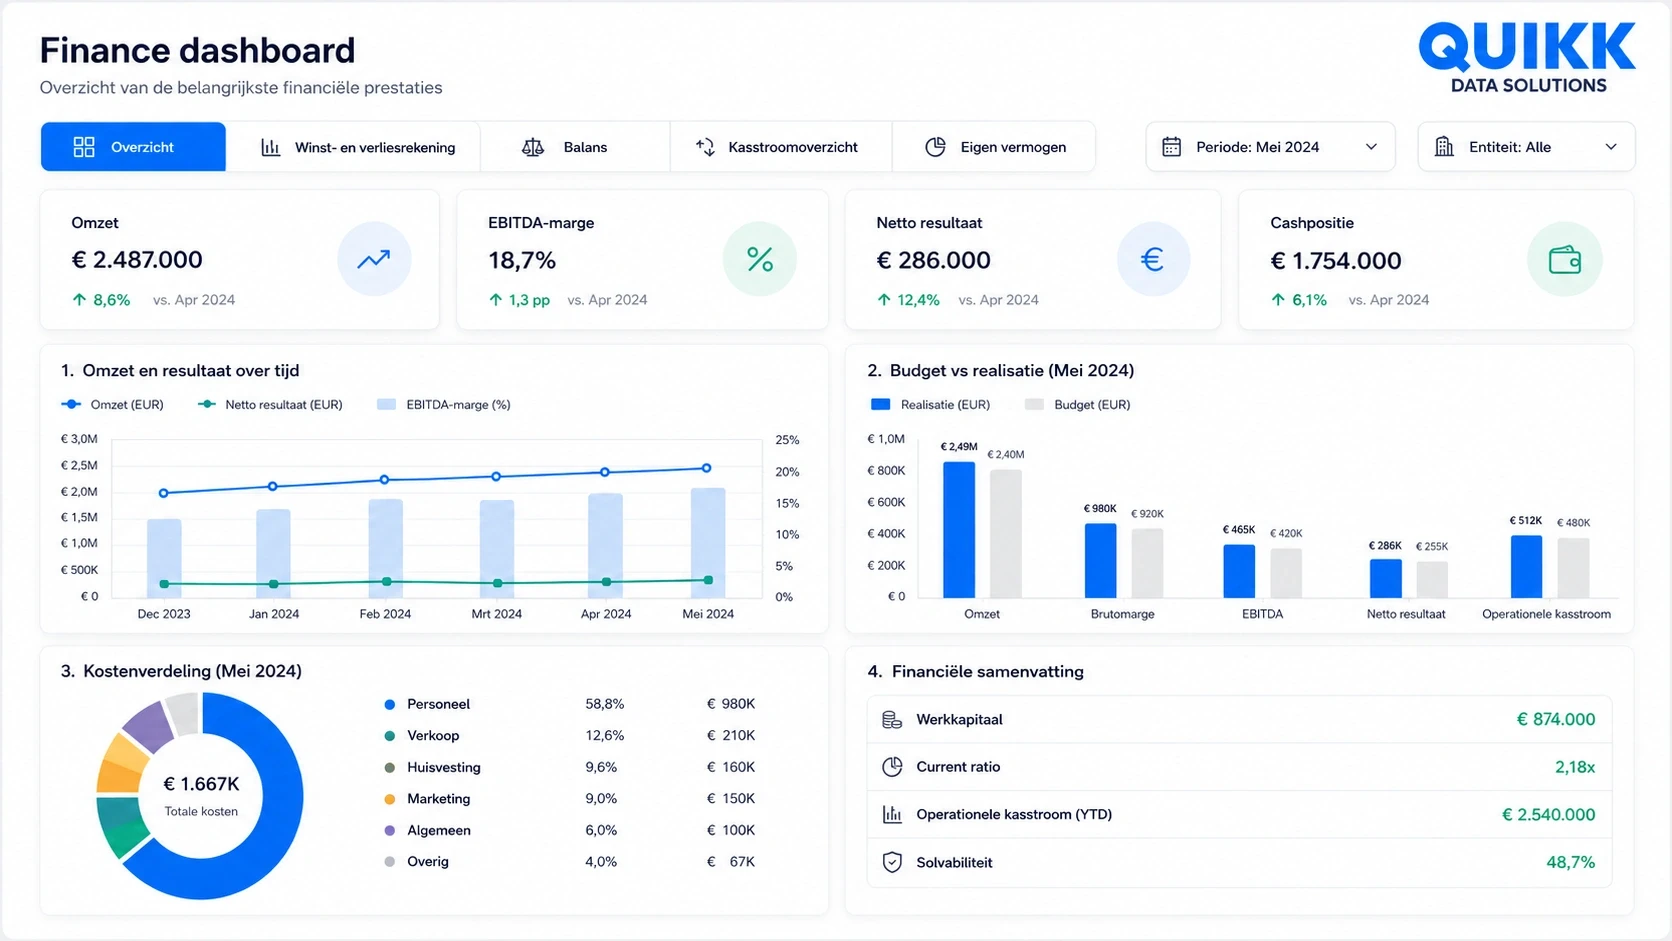The image size is (1672, 941).
Task: Expand the Entiteit selector via its chevron
Action: tap(1611, 147)
